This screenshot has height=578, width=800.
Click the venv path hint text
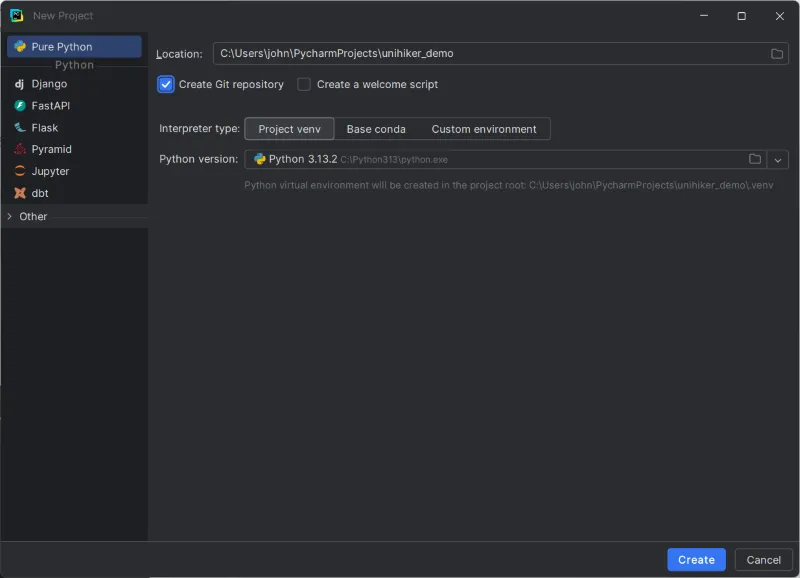click(509, 185)
